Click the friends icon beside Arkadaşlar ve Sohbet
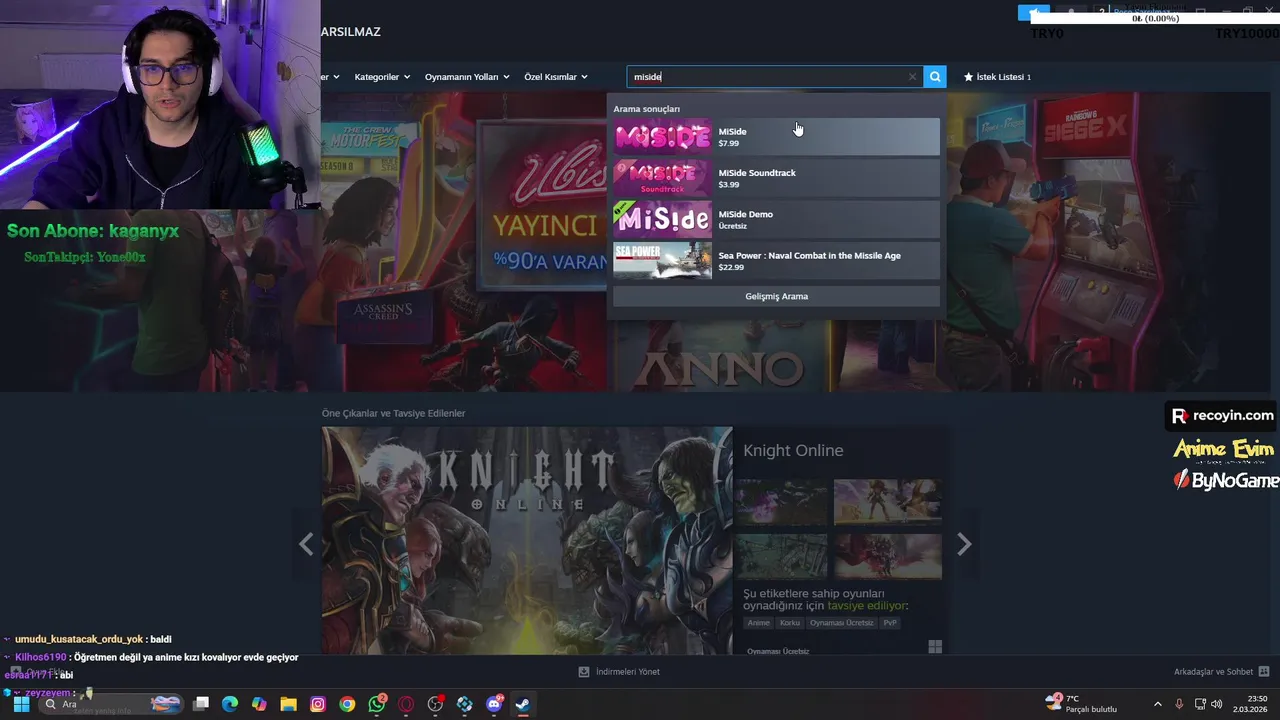 1264,672
